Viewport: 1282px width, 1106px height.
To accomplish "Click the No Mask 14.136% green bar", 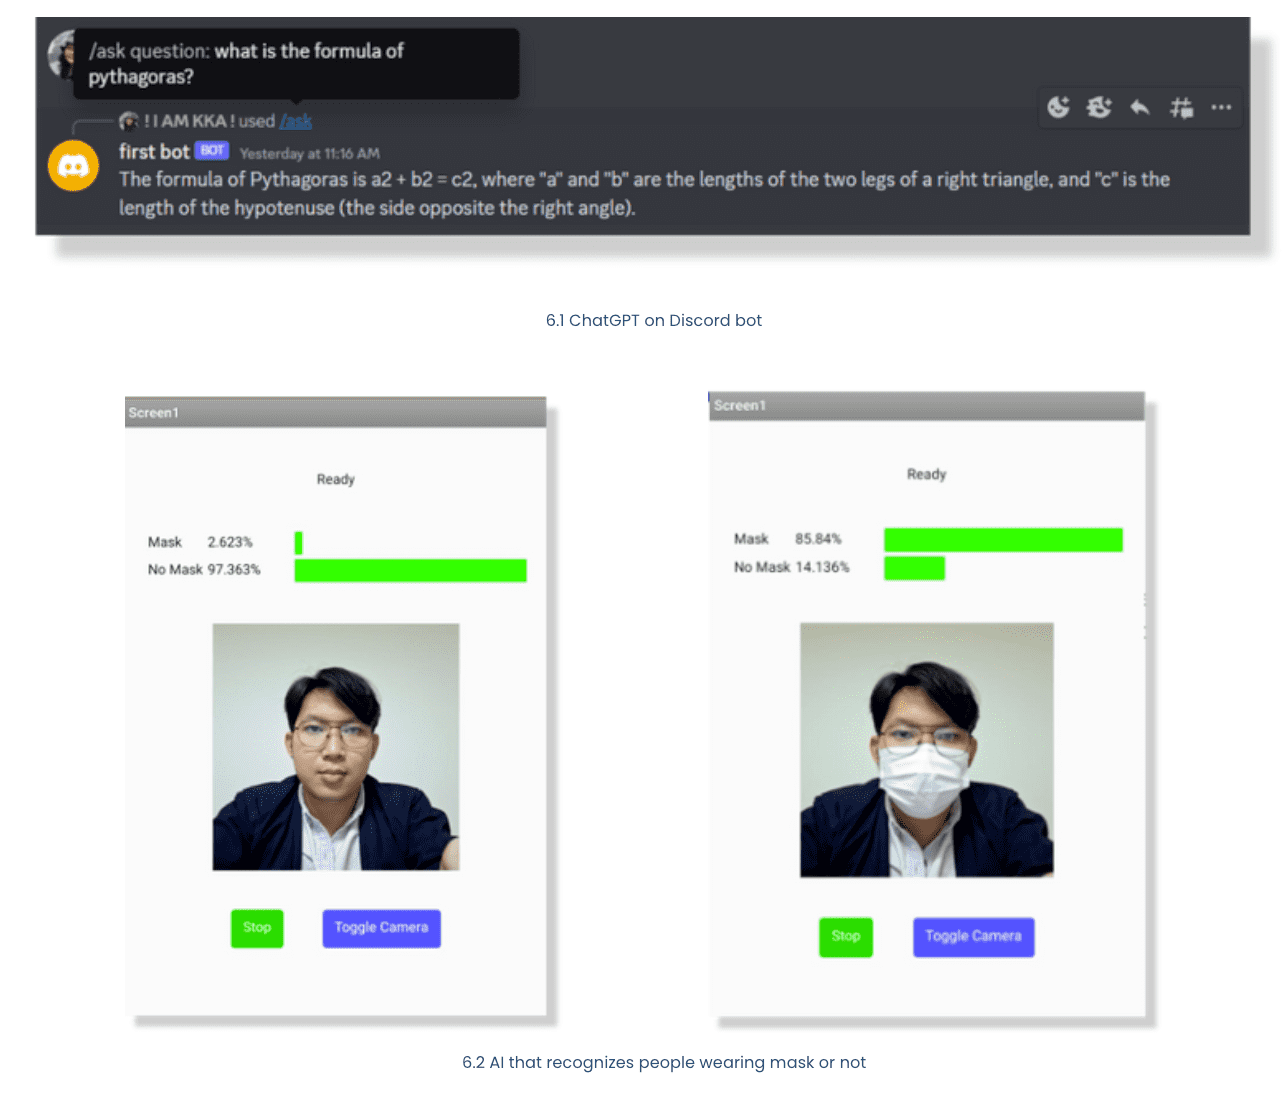I will [914, 568].
